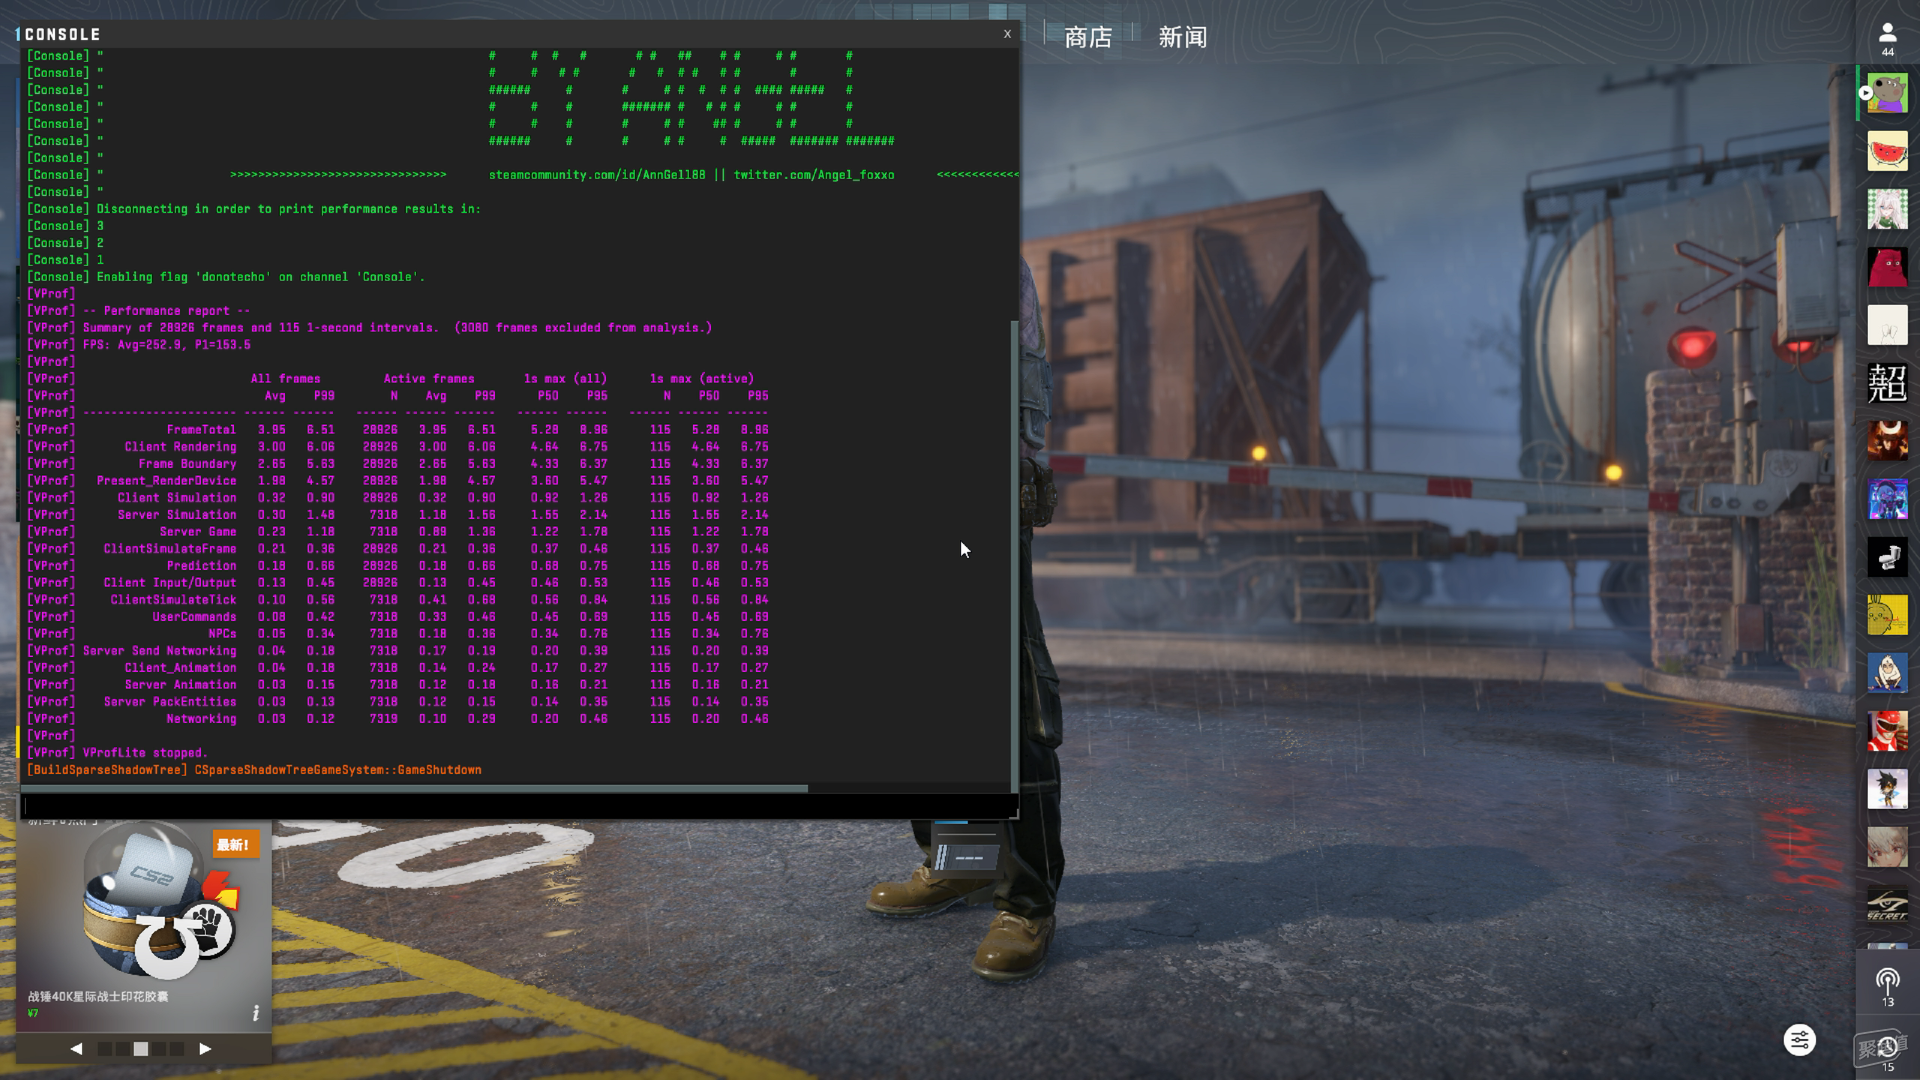This screenshot has width=1920, height=1080.
Task: Open the recent players icon showing 15
Action: [1887, 1053]
